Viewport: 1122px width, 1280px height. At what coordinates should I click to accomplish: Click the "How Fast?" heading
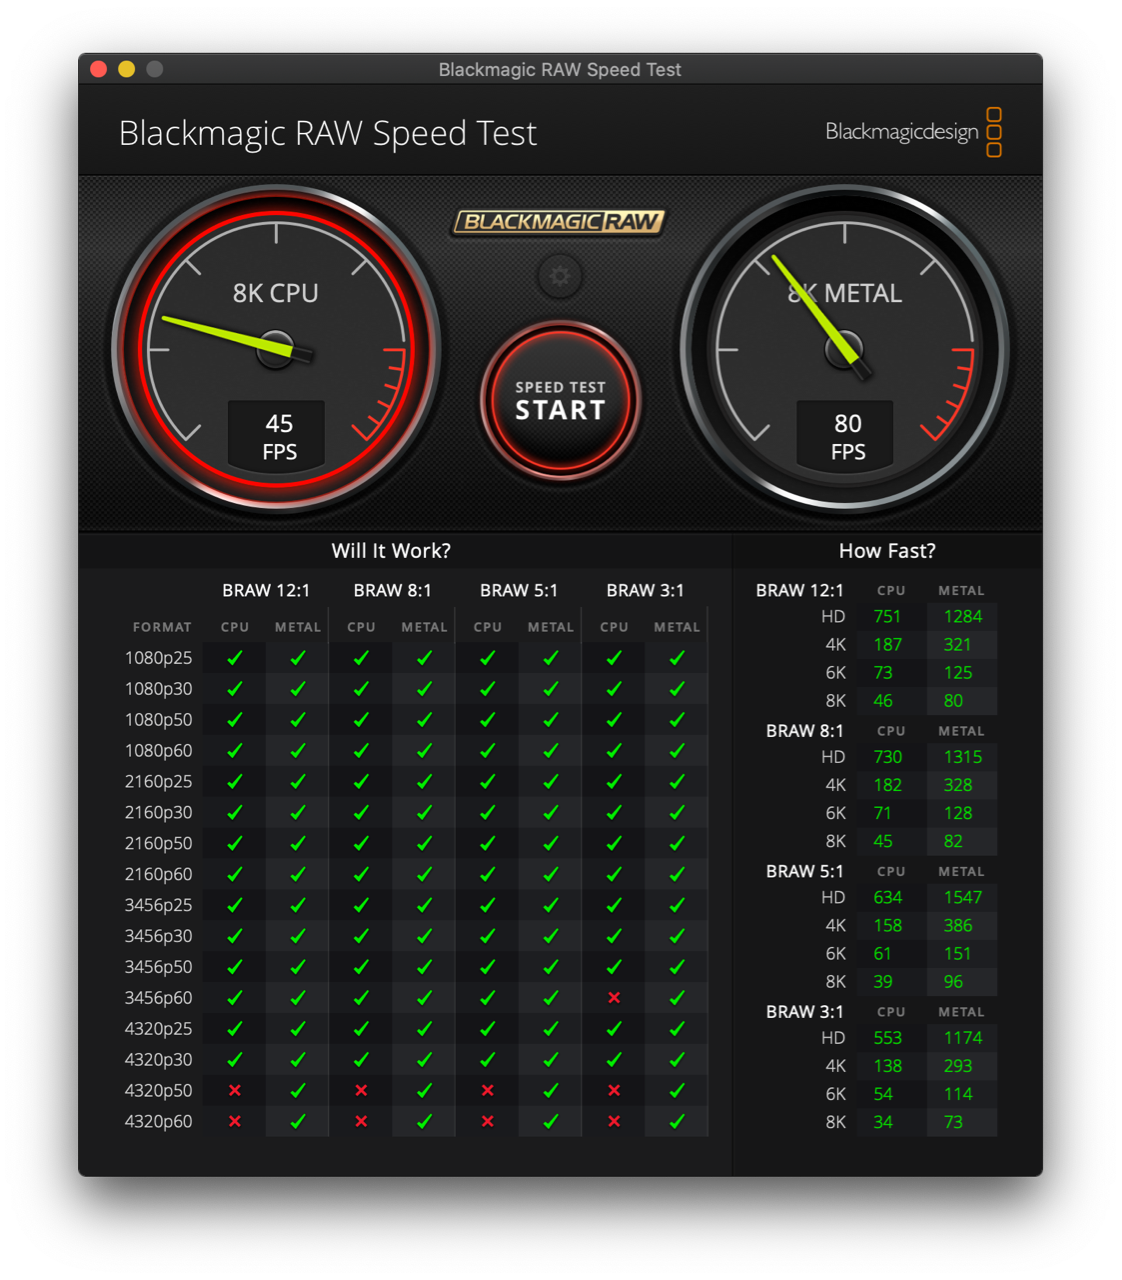[x=887, y=551]
